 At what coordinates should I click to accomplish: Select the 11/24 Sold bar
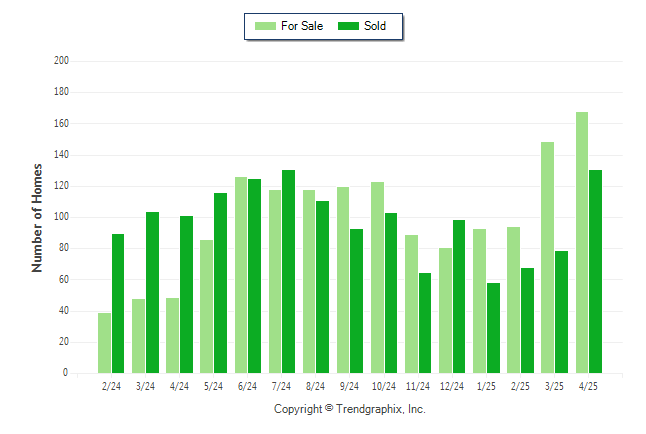pos(425,323)
